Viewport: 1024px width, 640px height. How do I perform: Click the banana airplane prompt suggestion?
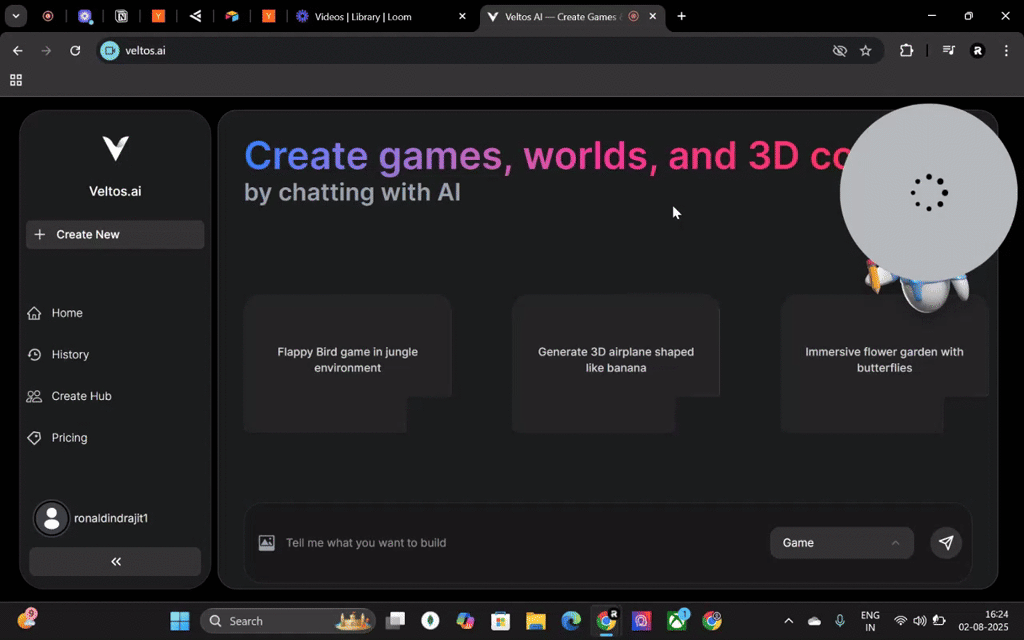[615, 360]
